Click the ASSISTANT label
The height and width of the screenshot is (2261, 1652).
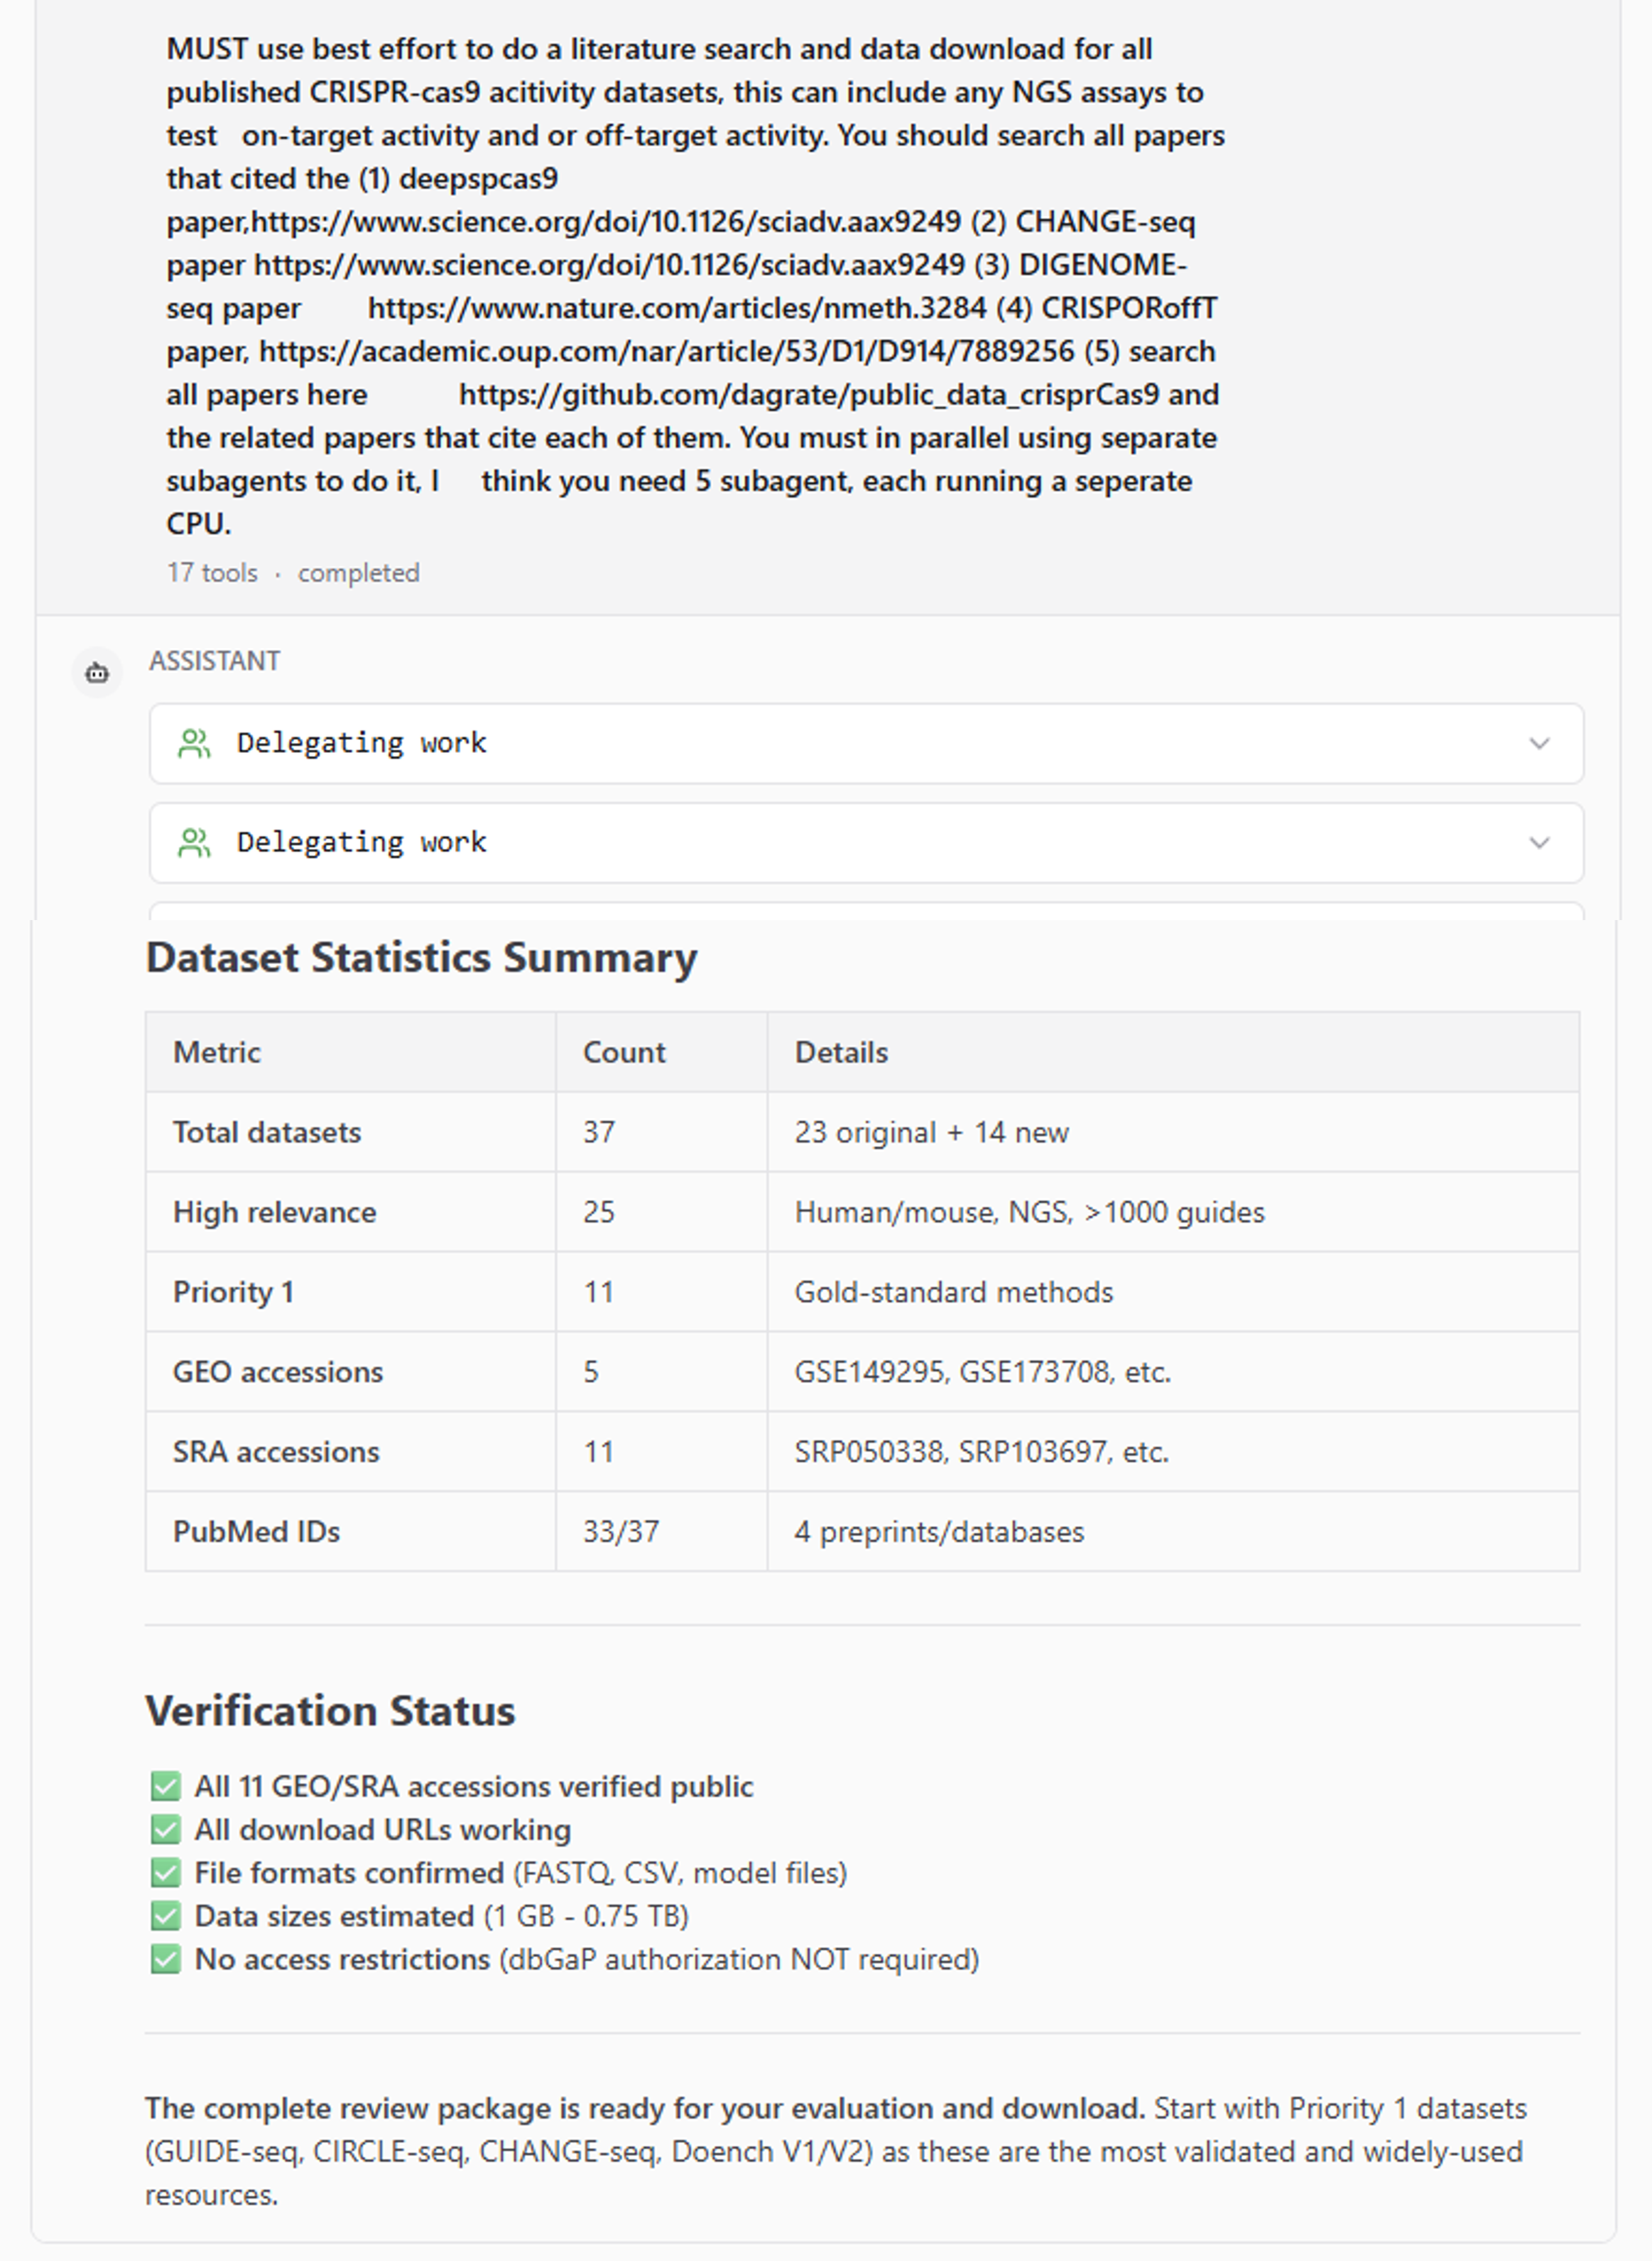215,661
